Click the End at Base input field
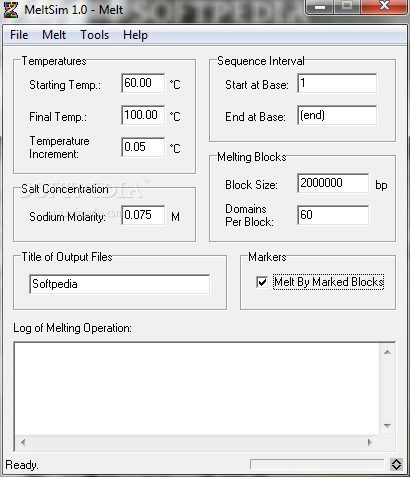 pyautogui.click(x=337, y=115)
